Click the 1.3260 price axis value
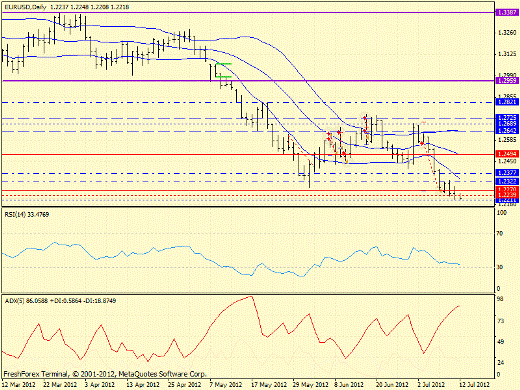This screenshot has height=390, width=520. pyautogui.click(x=507, y=33)
